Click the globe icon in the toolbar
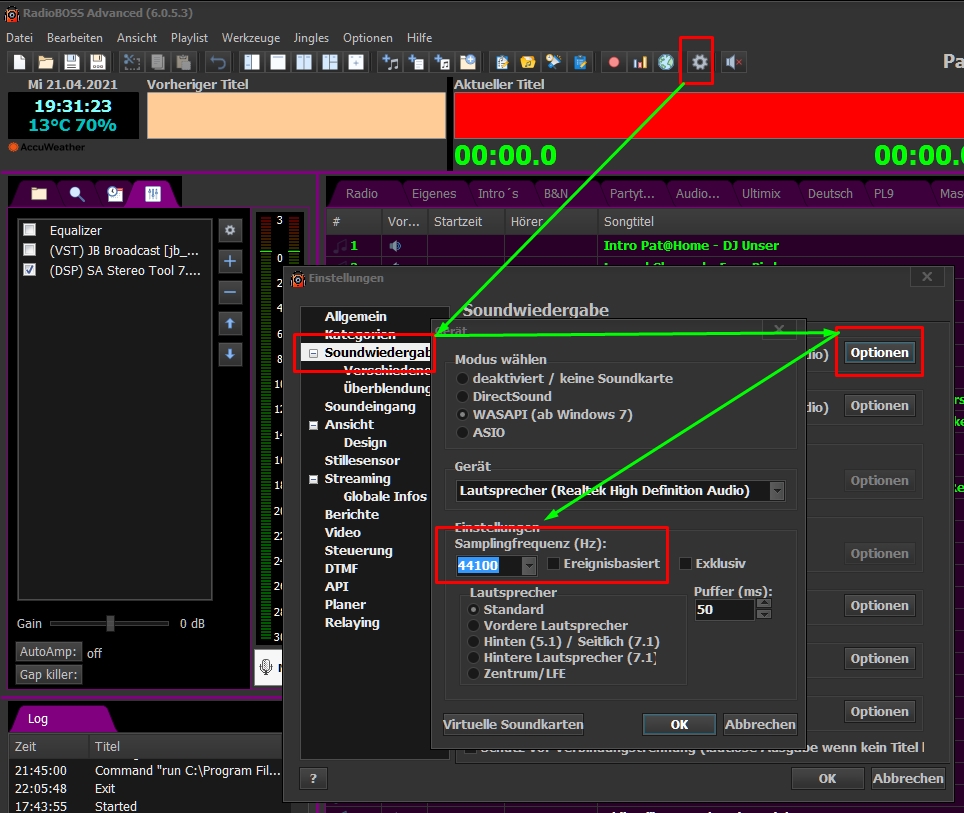This screenshot has width=964, height=813. click(x=666, y=62)
